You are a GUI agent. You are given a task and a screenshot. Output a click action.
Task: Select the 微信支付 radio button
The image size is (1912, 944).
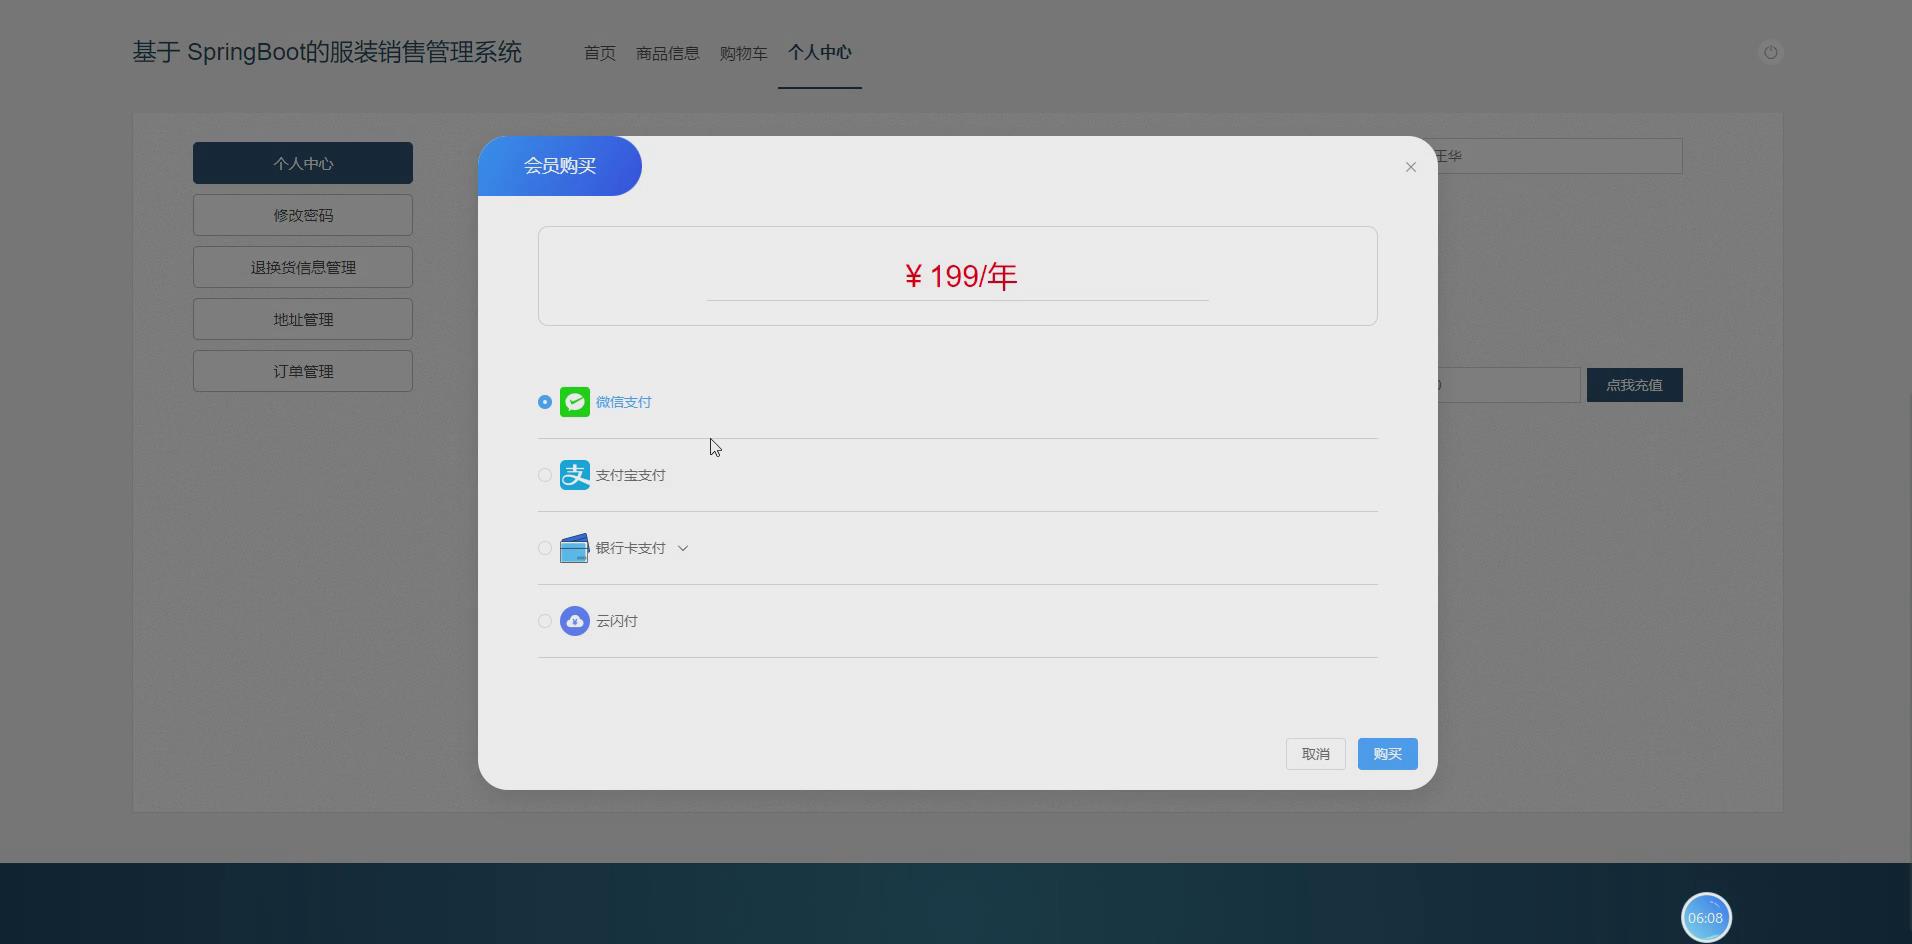[x=544, y=402]
